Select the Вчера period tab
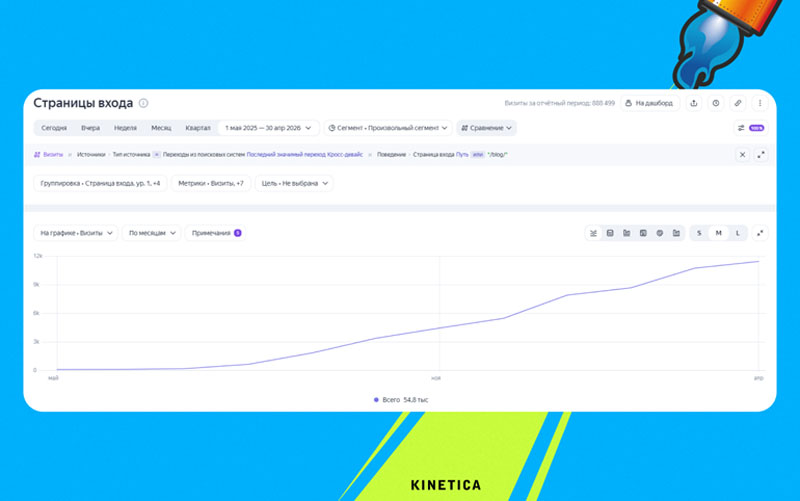The width and height of the screenshot is (800, 501). point(90,128)
